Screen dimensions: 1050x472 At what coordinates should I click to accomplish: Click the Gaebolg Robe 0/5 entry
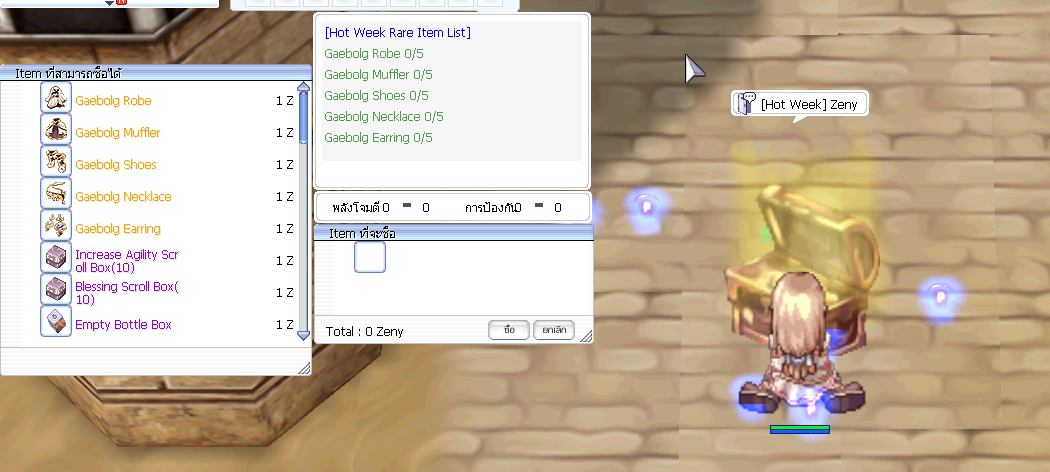pos(374,54)
